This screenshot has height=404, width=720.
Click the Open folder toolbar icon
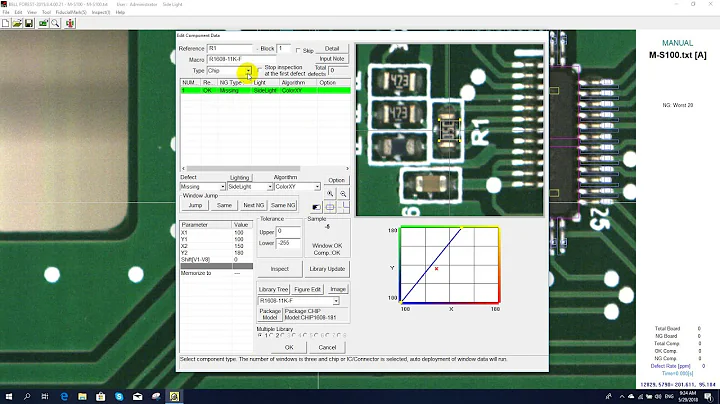[17, 23]
